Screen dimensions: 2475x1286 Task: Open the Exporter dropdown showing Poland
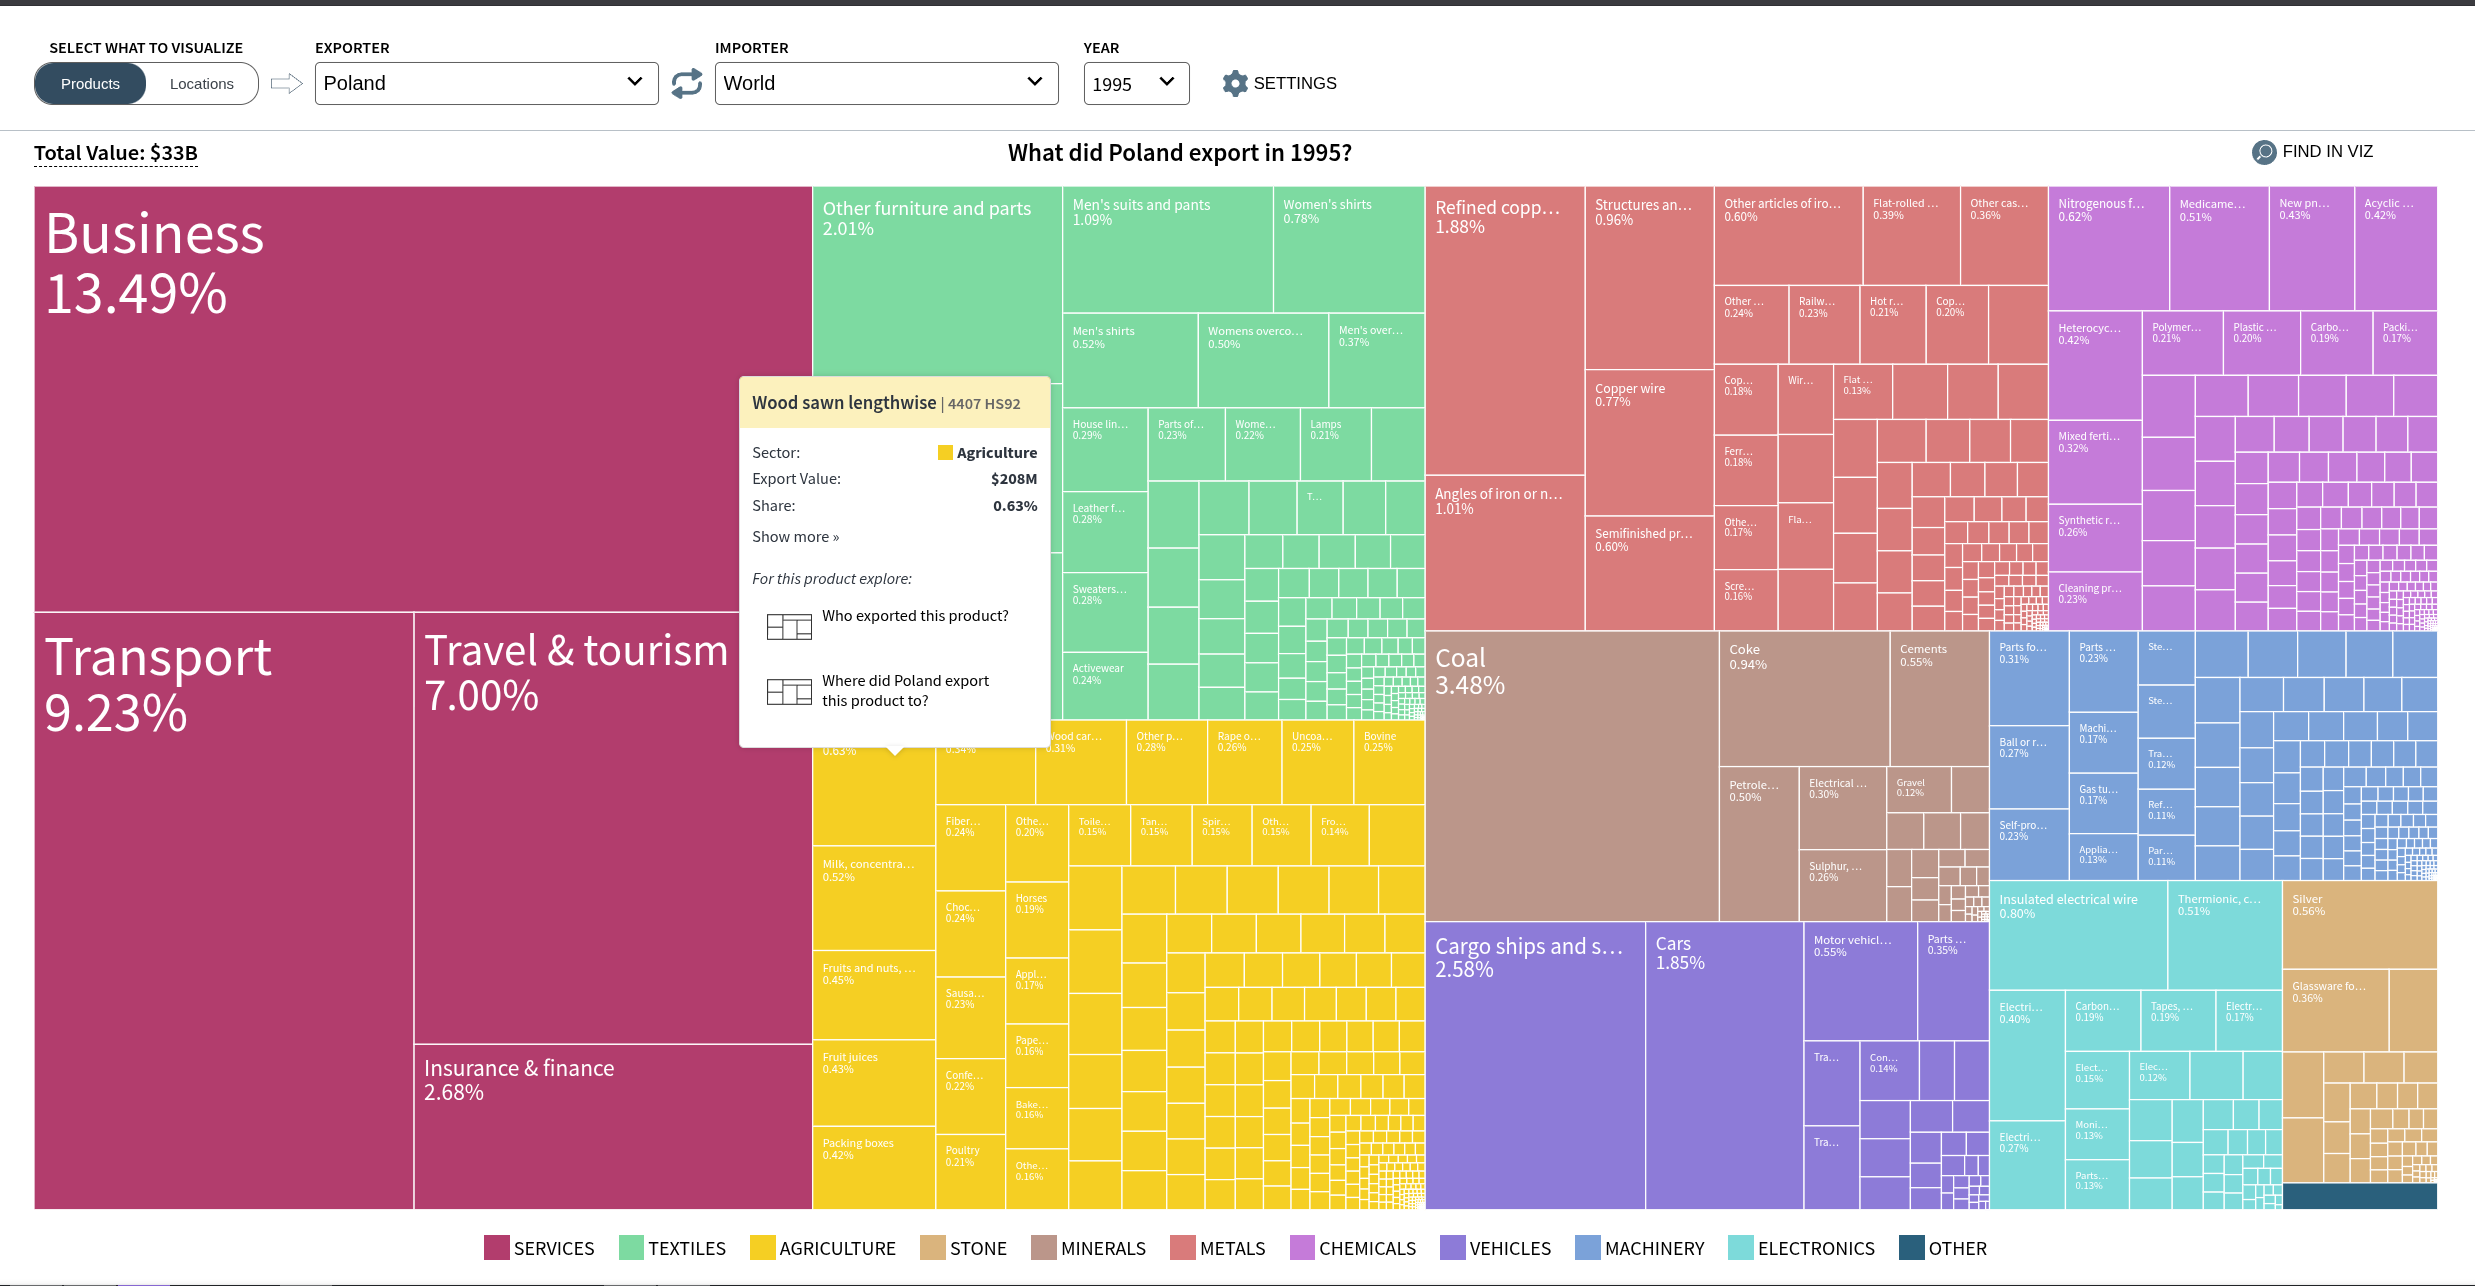[486, 83]
